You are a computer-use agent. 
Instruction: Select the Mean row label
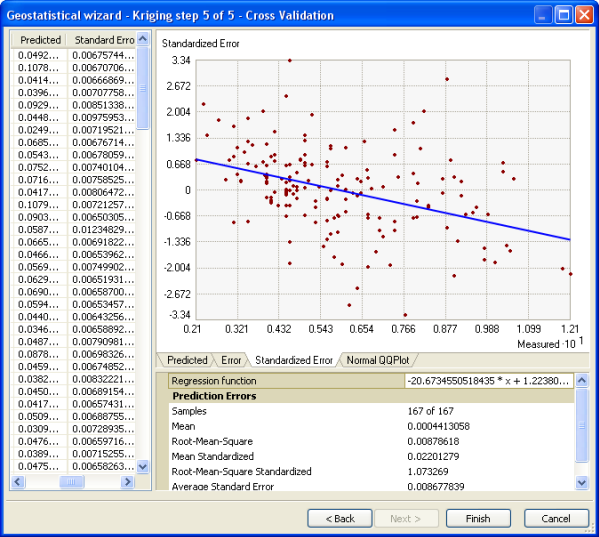click(183, 426)
